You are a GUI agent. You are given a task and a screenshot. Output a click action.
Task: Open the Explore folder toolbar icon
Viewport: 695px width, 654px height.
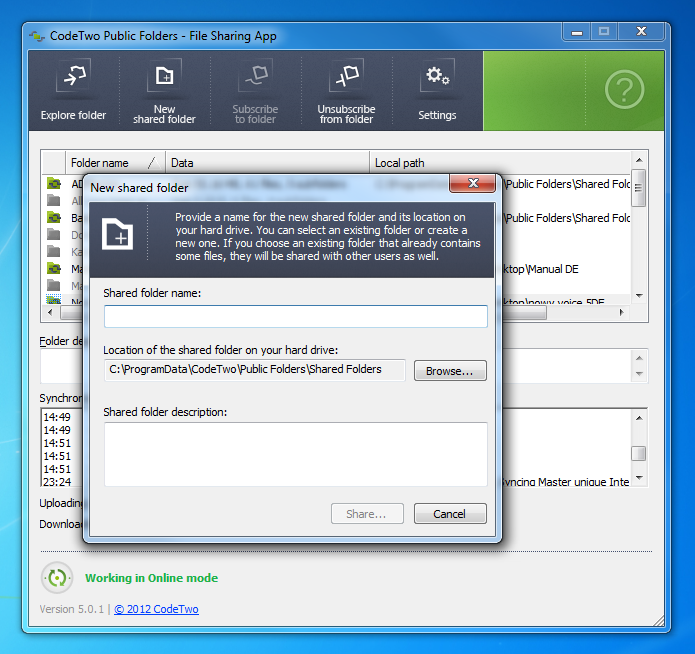pyautogui.click(x=74, y=75)
